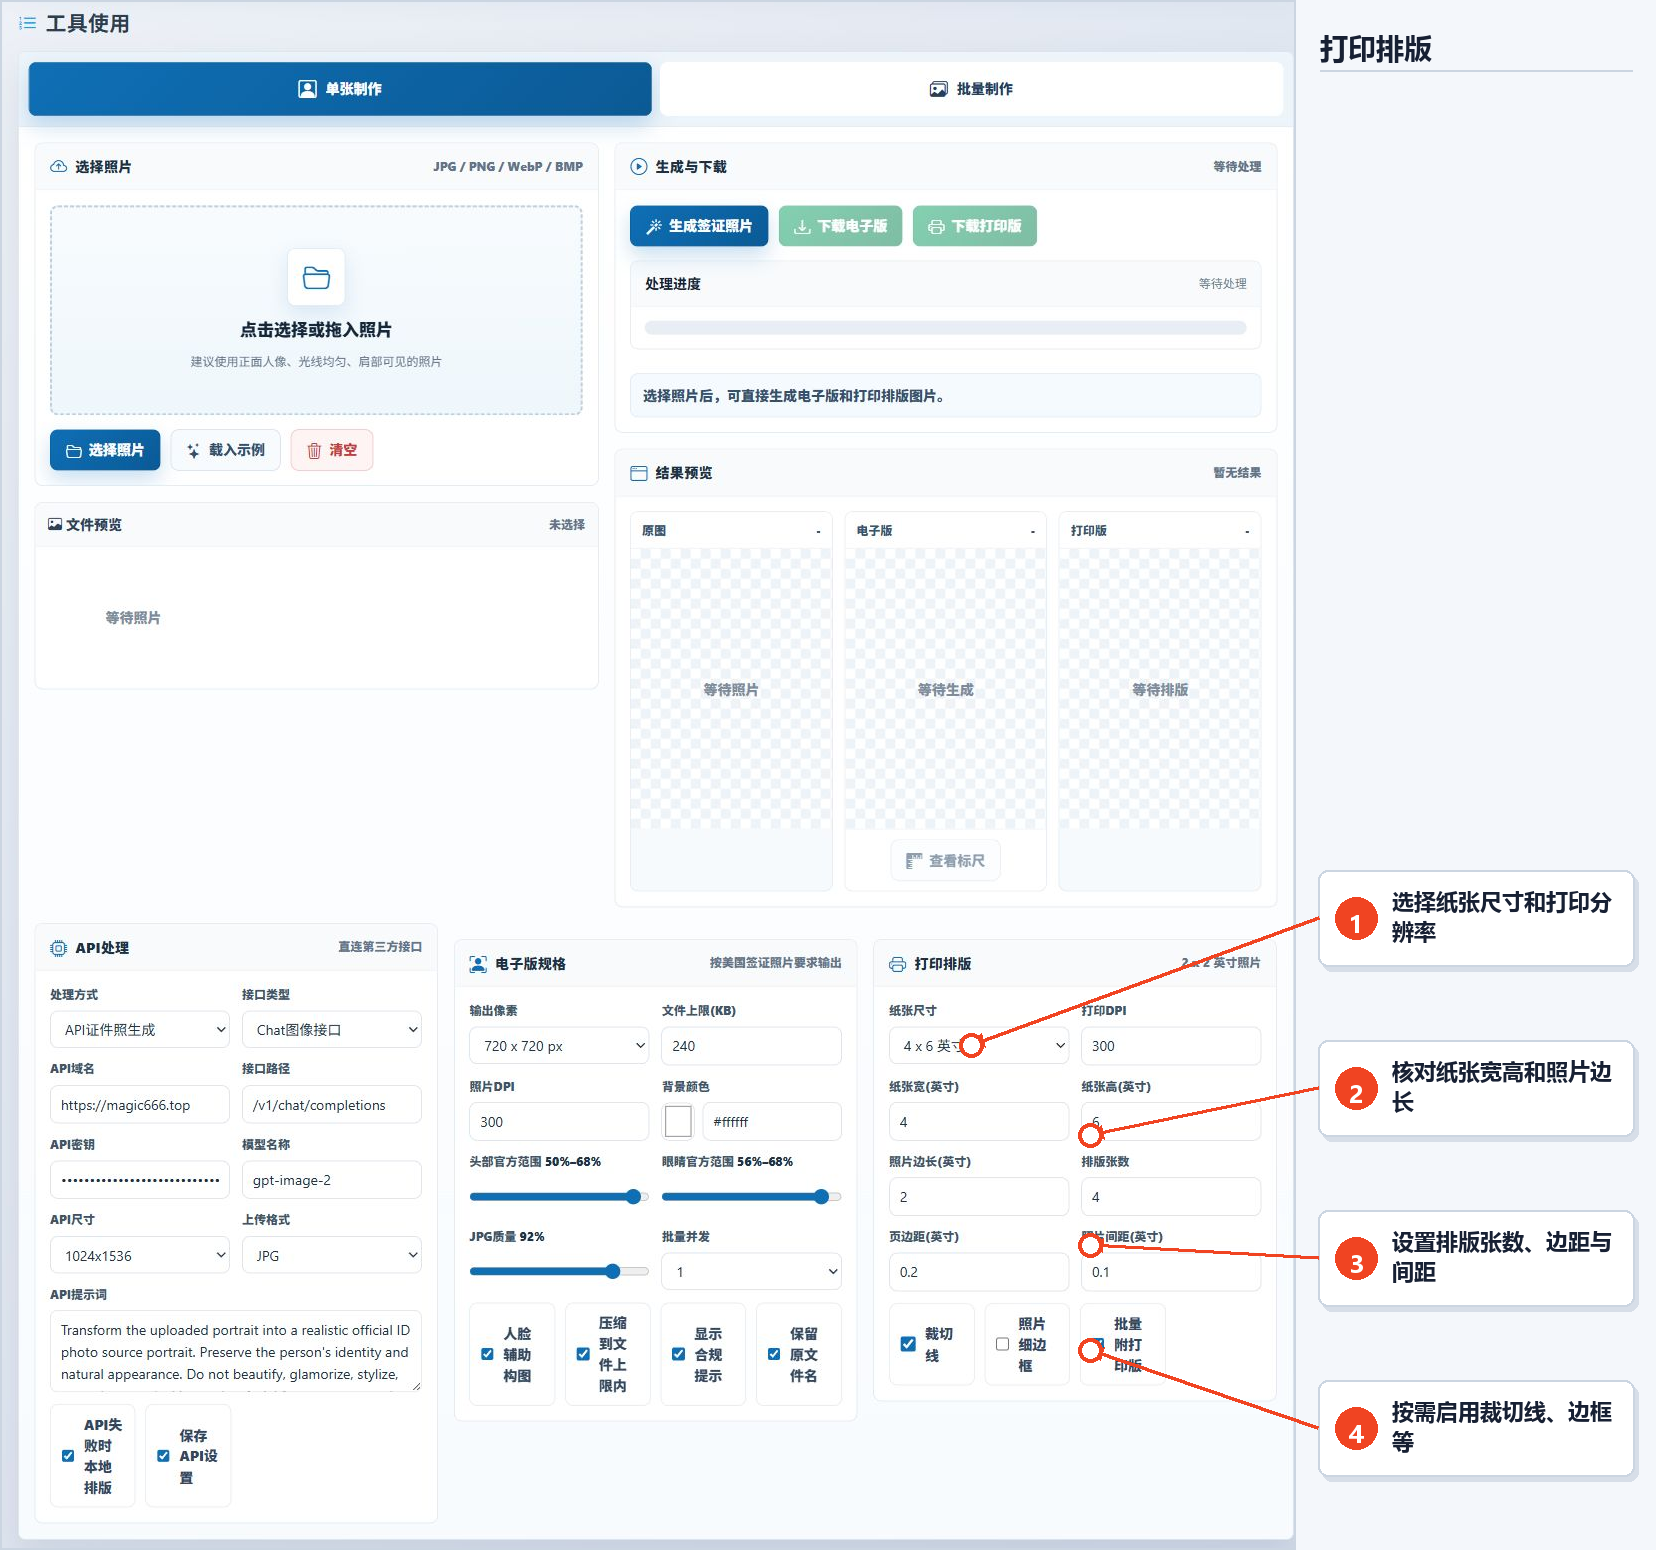Click JPG质量 slider handle
The height and width of the screenshot is (1550, 1656).
click(613, 1272)
